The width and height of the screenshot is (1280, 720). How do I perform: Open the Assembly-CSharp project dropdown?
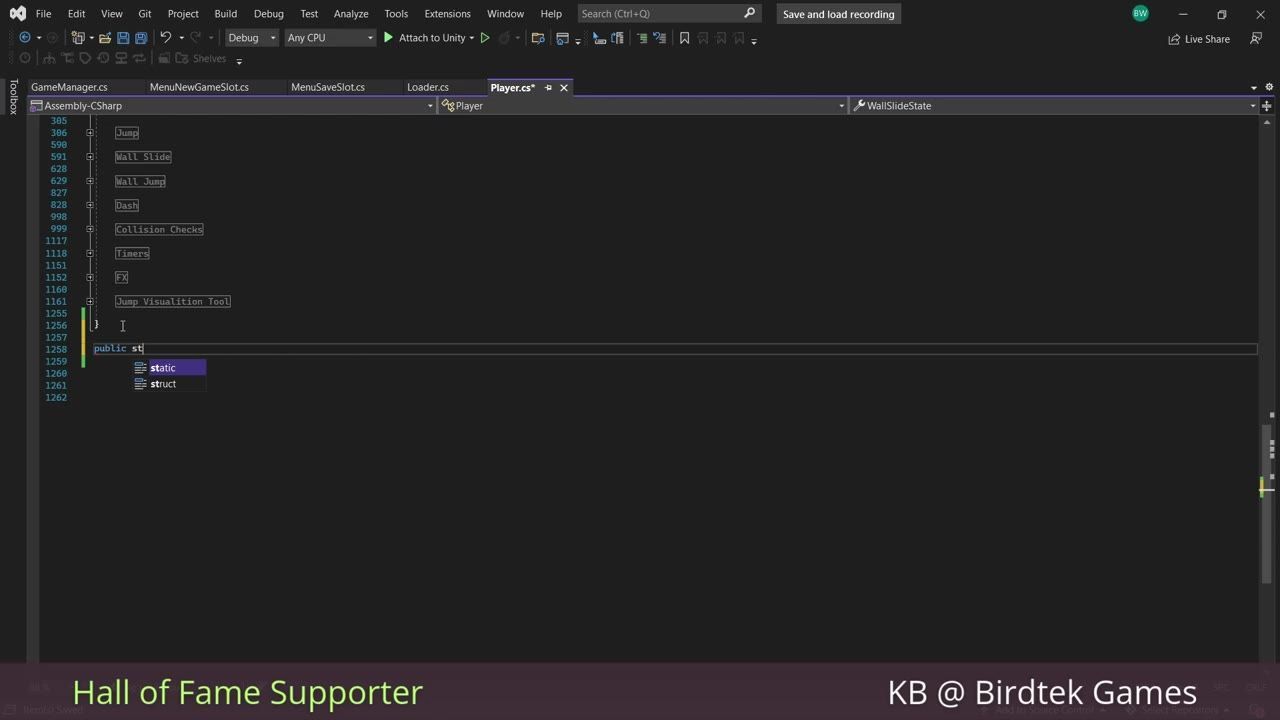click(x=232, y=105)
